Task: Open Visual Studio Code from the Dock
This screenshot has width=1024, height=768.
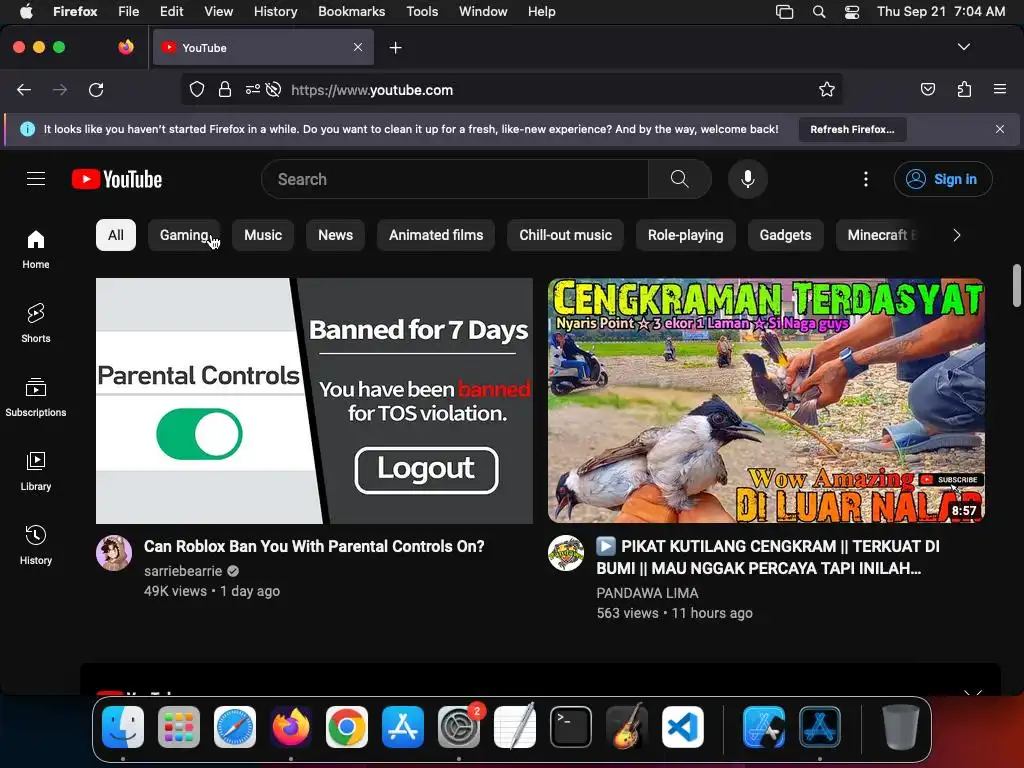Action: 682,727
